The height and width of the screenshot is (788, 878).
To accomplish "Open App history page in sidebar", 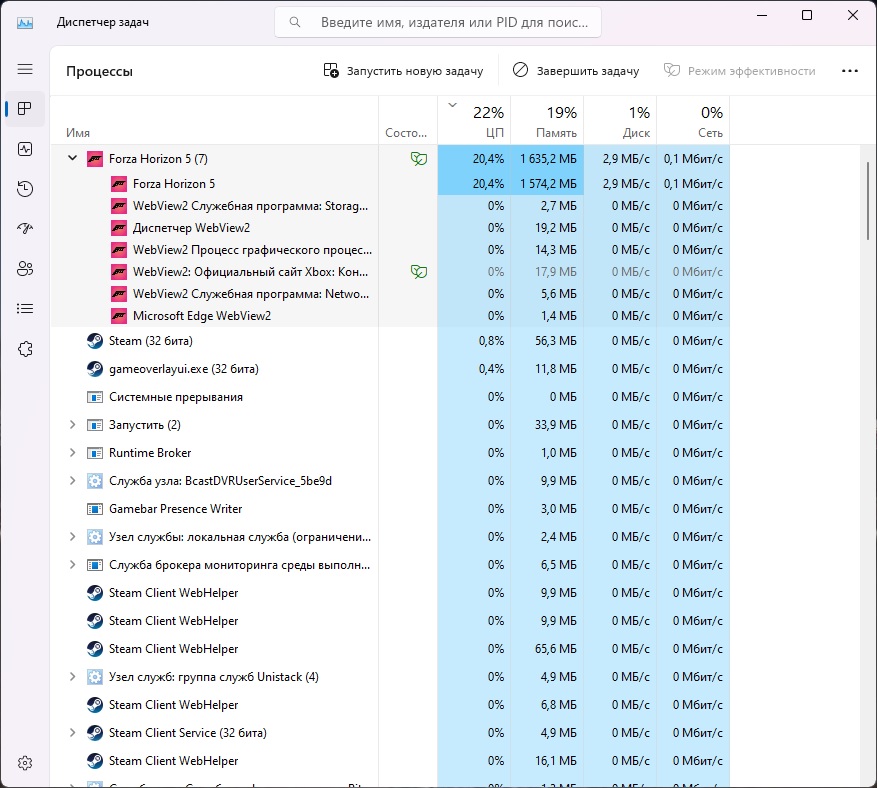I will pyautogui.click(x=25, y=189).
